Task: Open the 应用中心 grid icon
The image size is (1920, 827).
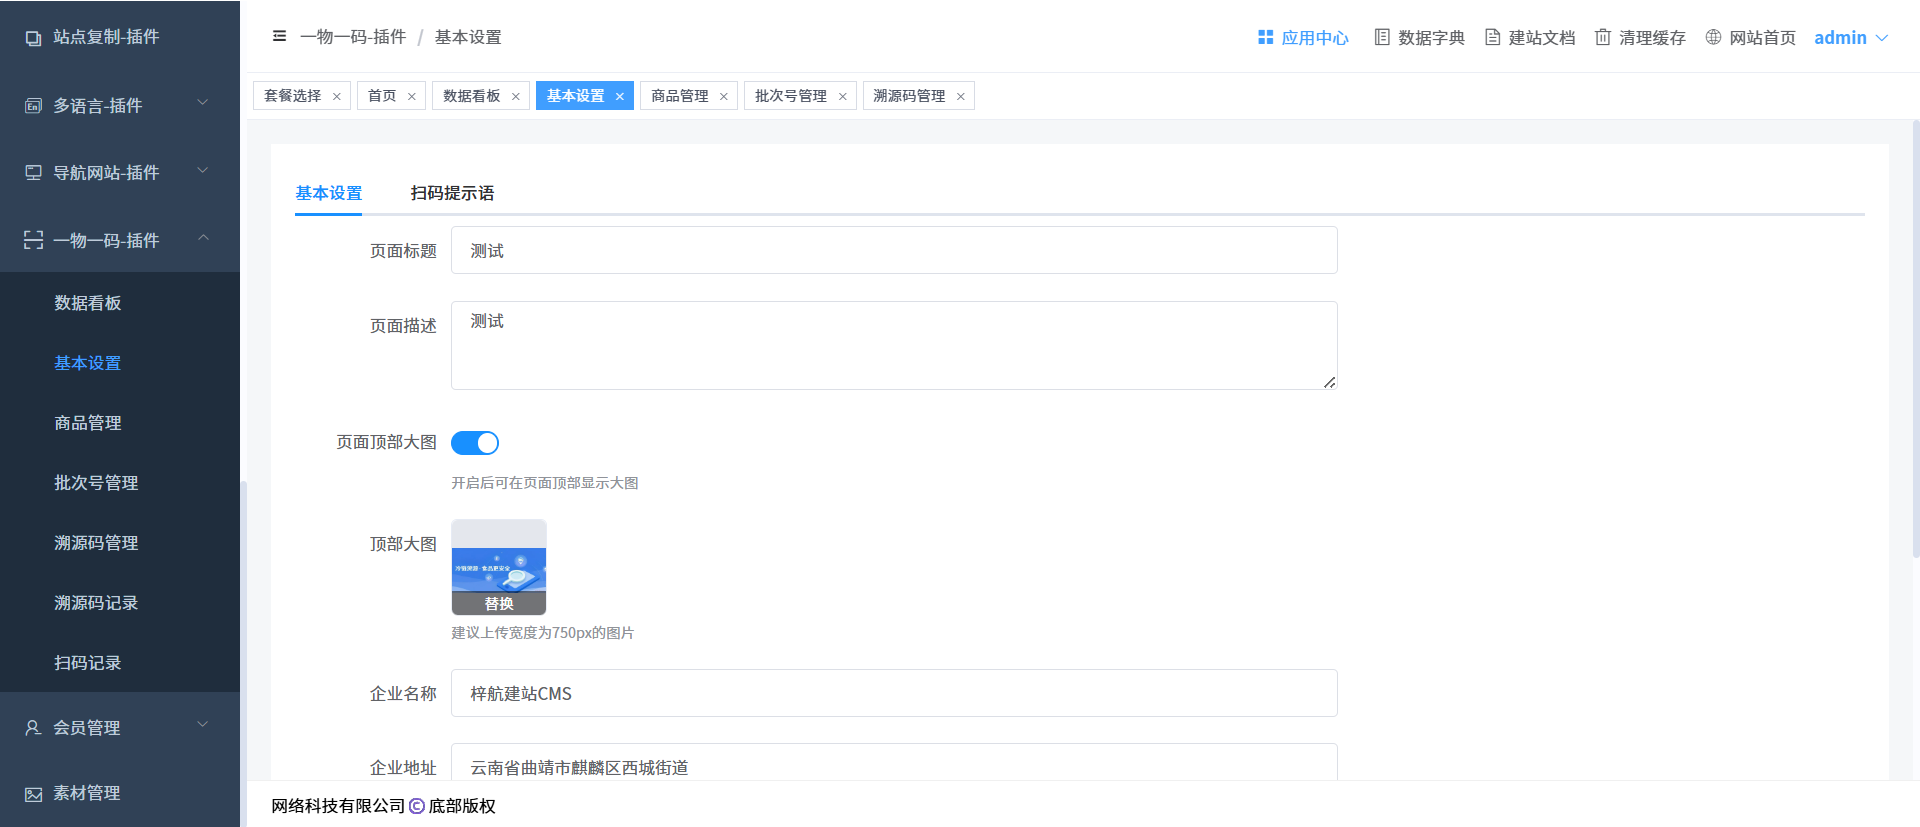Action: click(x=1265, y=37)
